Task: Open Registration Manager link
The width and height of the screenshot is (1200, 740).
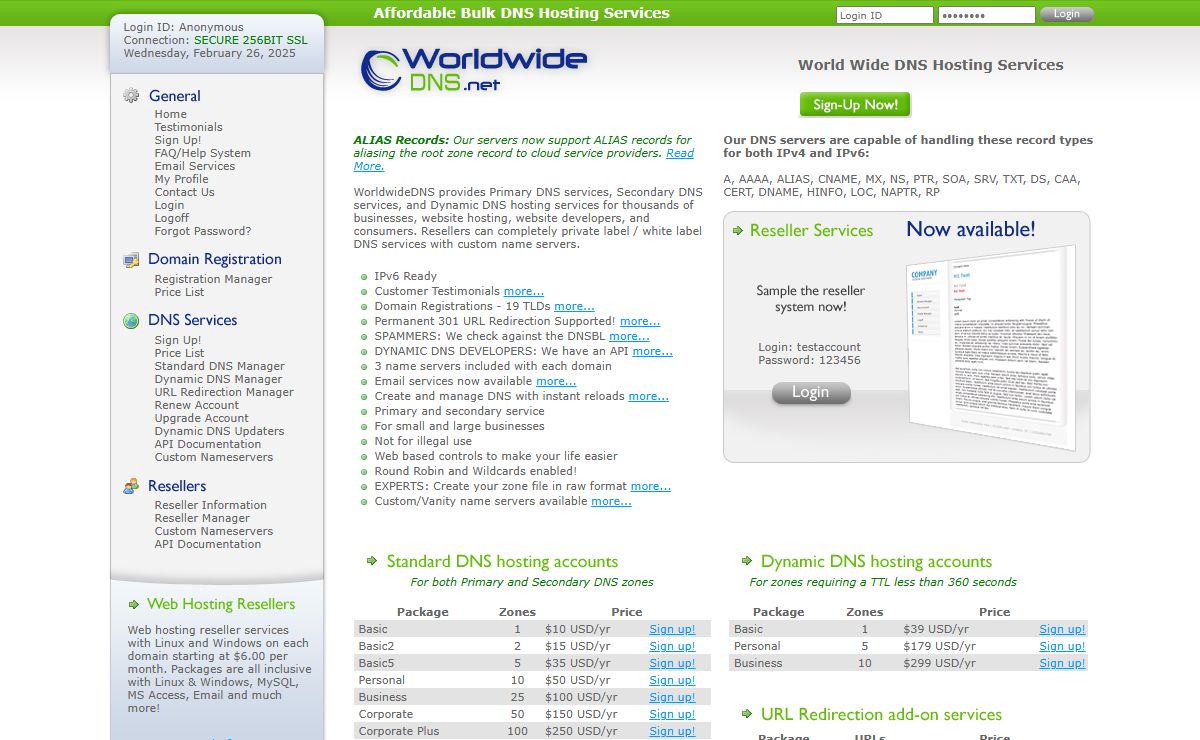Action: (x=213, y=279)
